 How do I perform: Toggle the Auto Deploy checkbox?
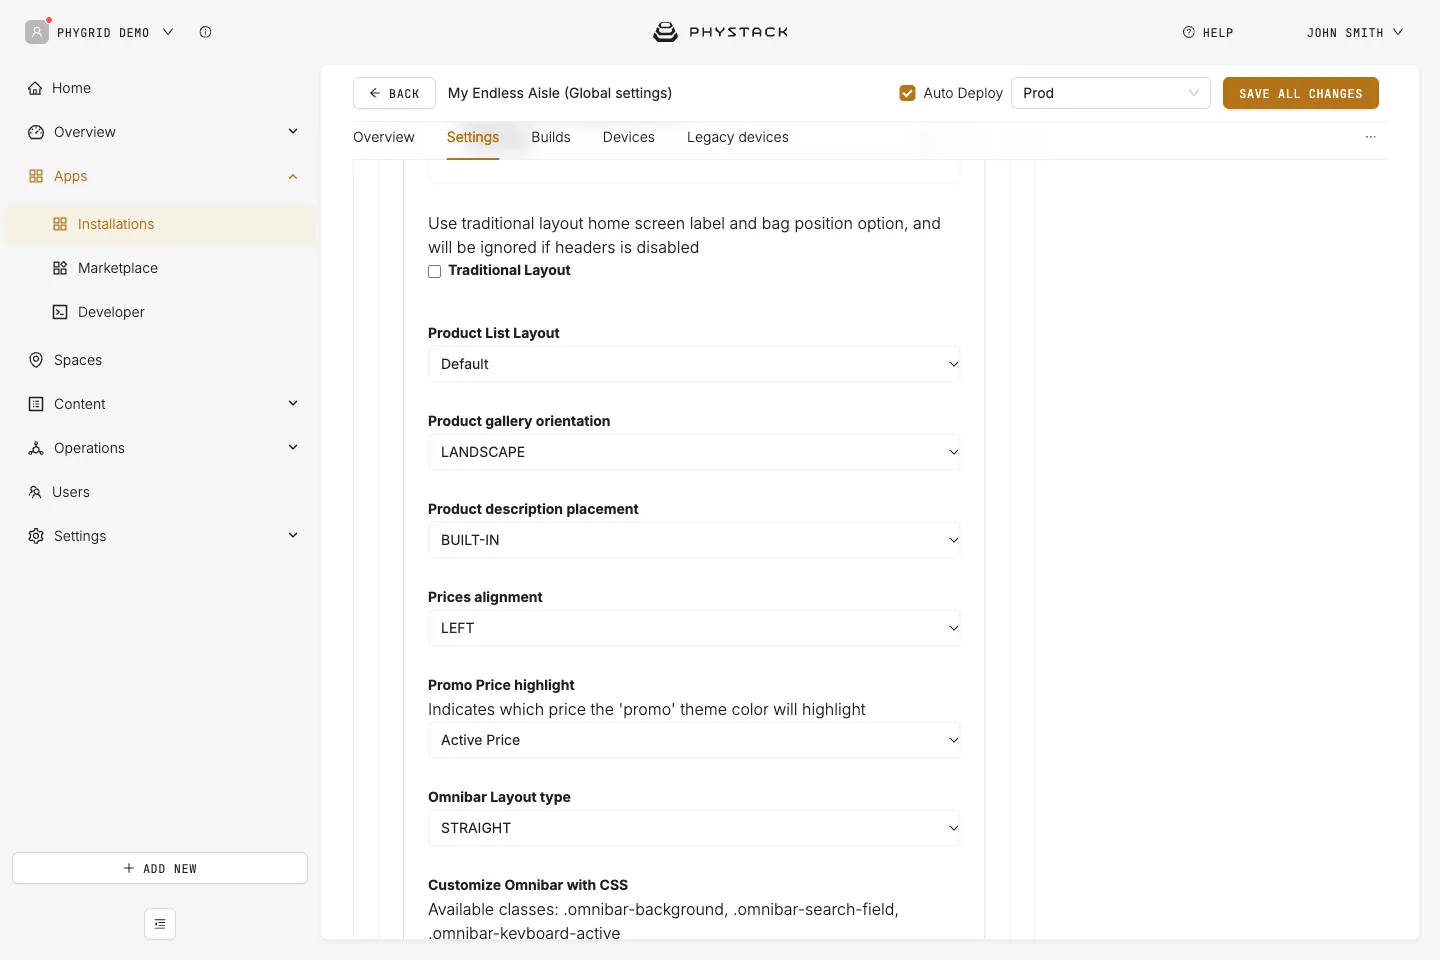pos(908,93)
